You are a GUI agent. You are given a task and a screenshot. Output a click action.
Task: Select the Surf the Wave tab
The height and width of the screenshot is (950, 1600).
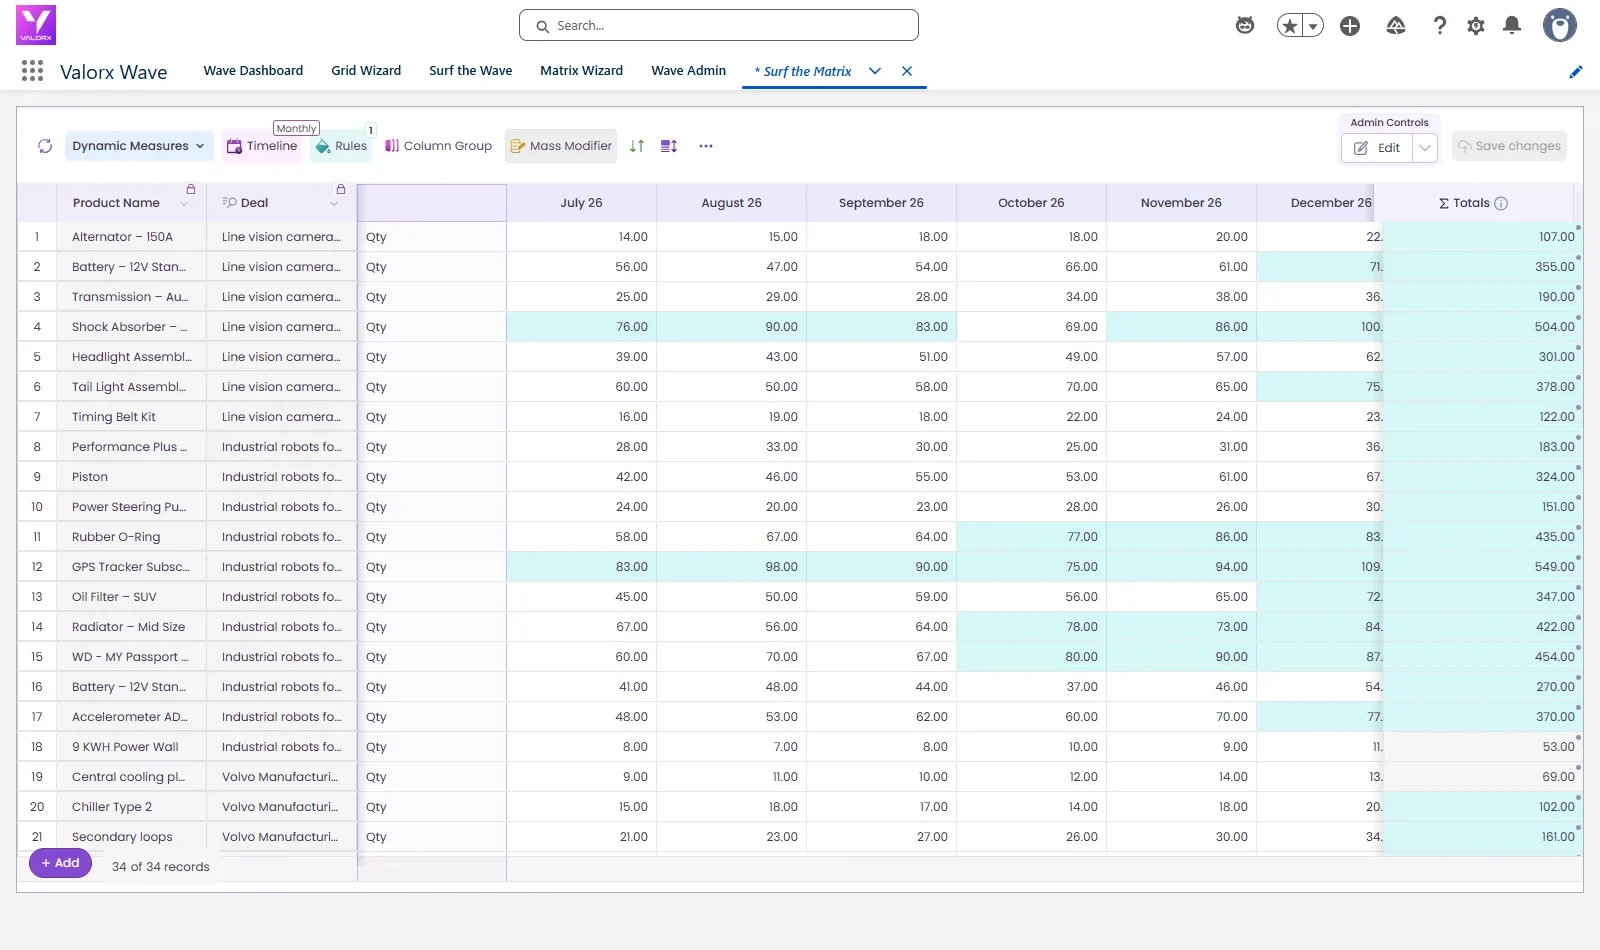470,71
